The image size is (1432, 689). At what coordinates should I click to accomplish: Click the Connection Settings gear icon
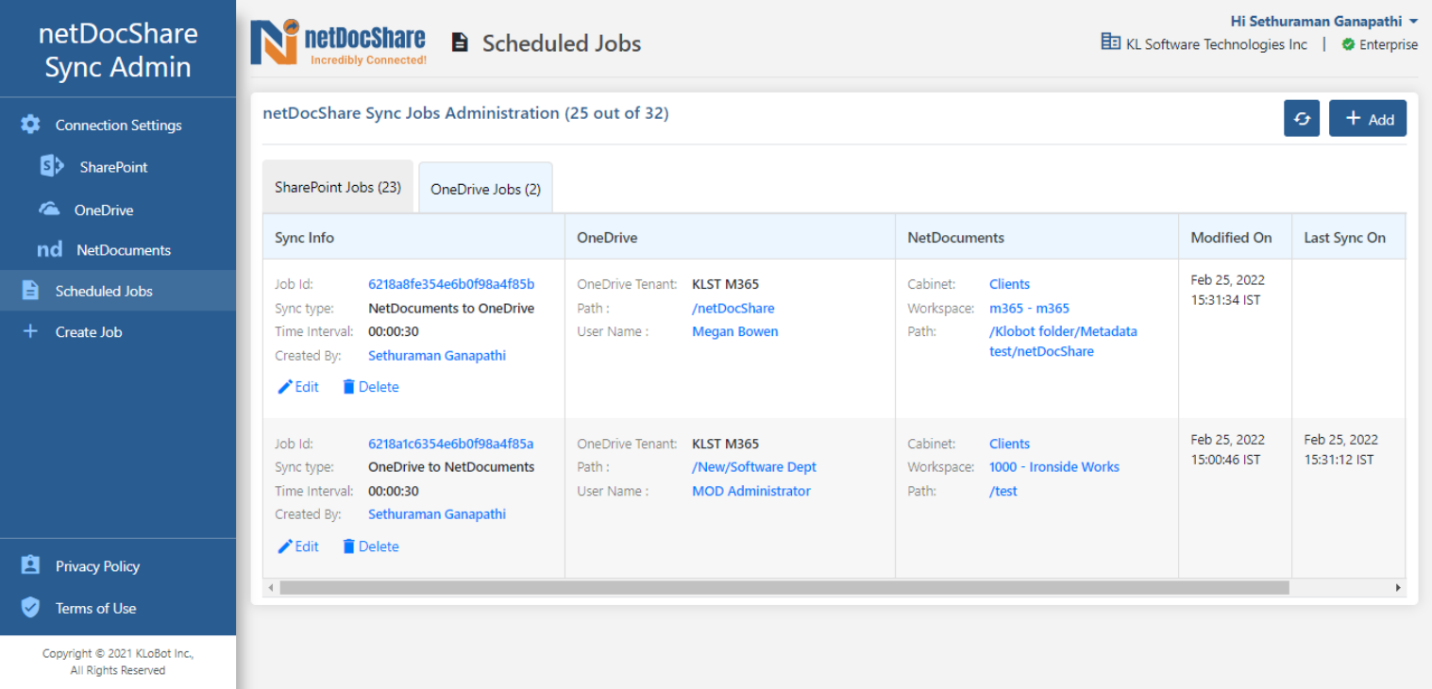tap(31, 125)
